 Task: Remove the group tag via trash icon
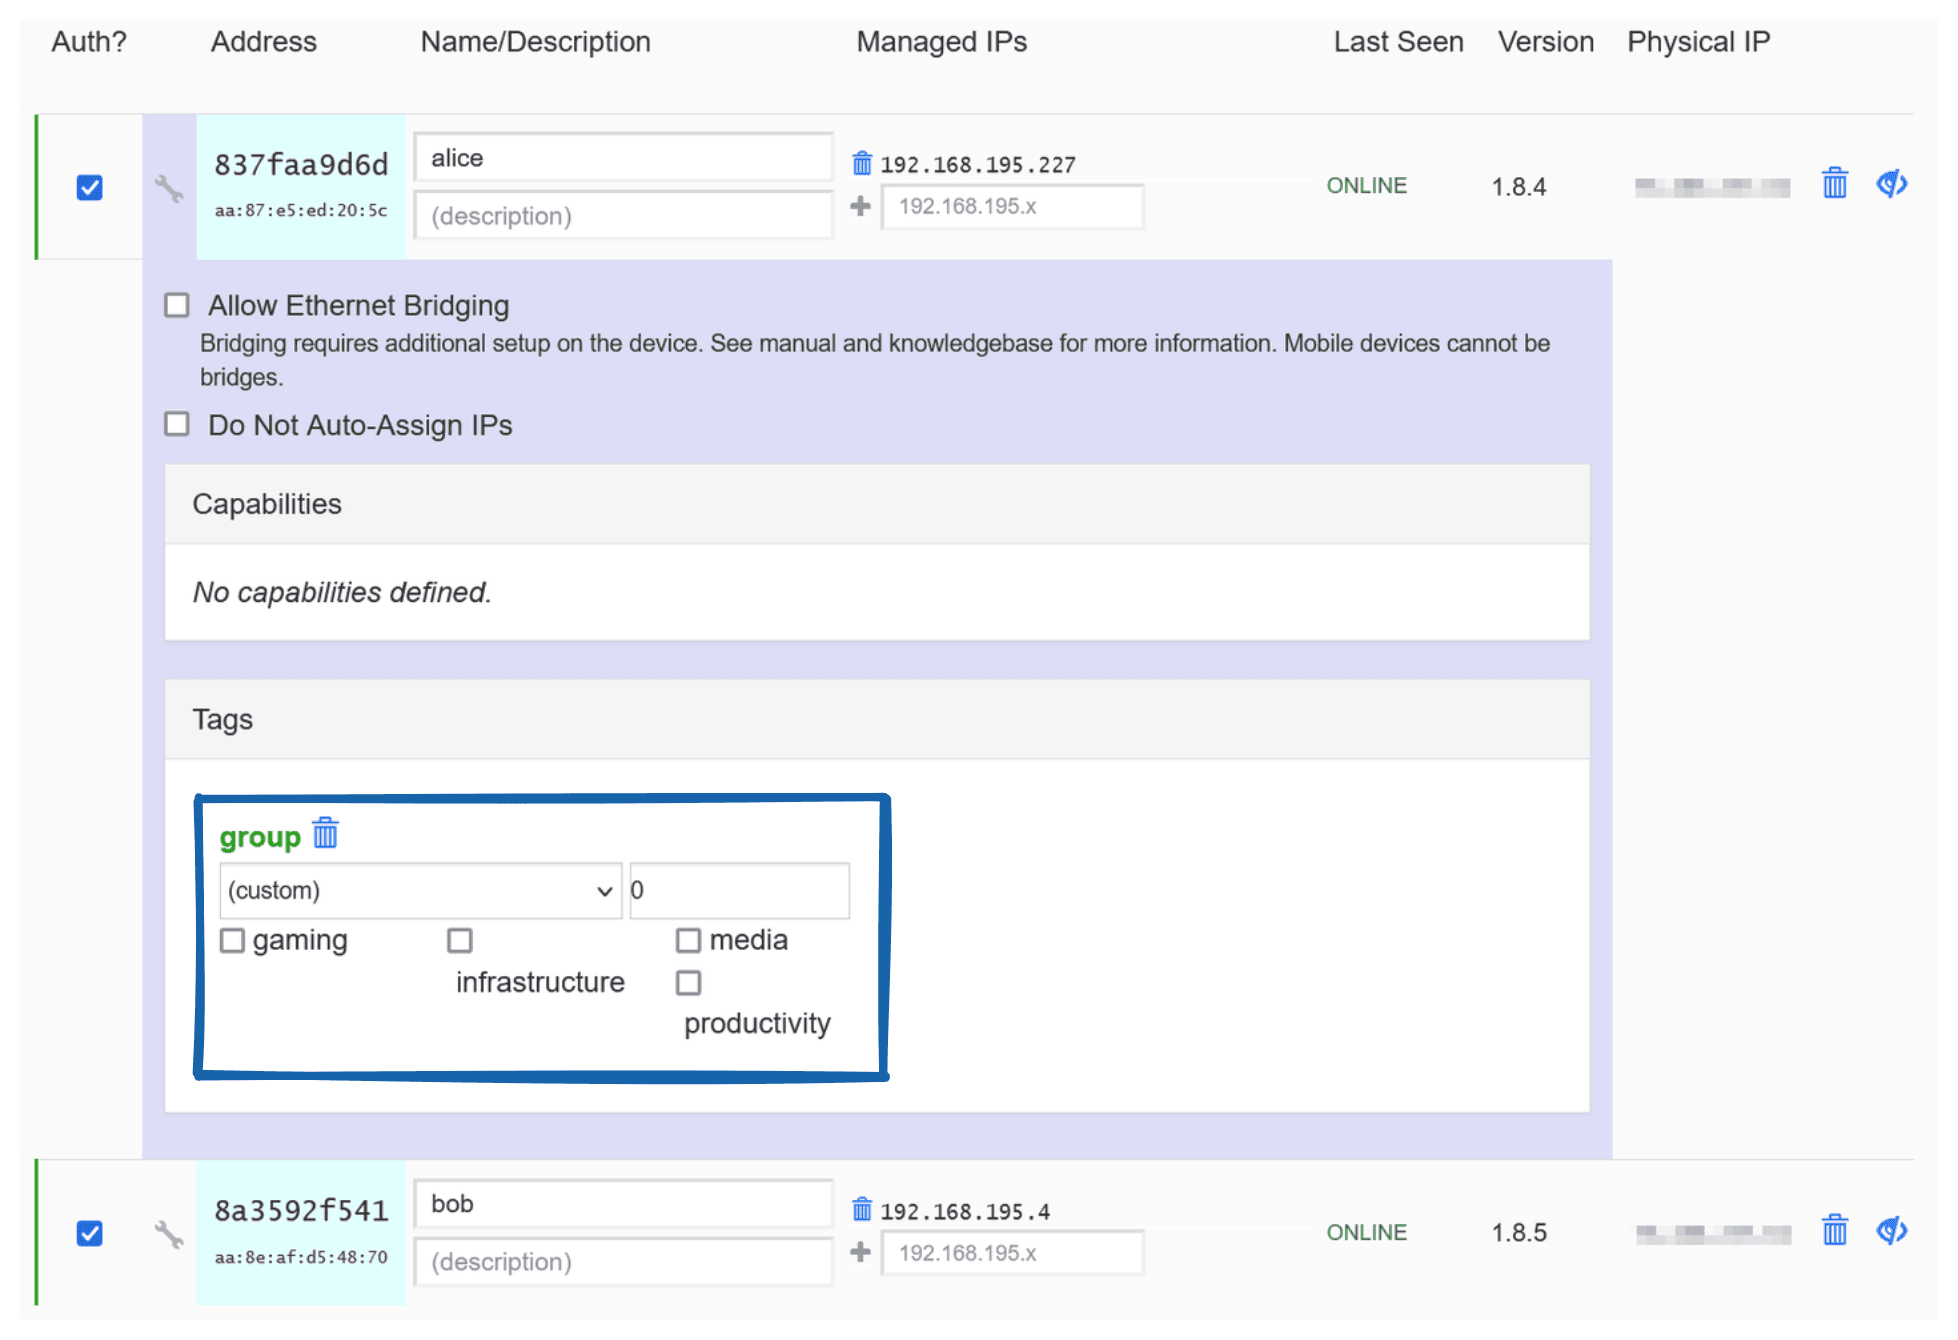pos(324,832)
